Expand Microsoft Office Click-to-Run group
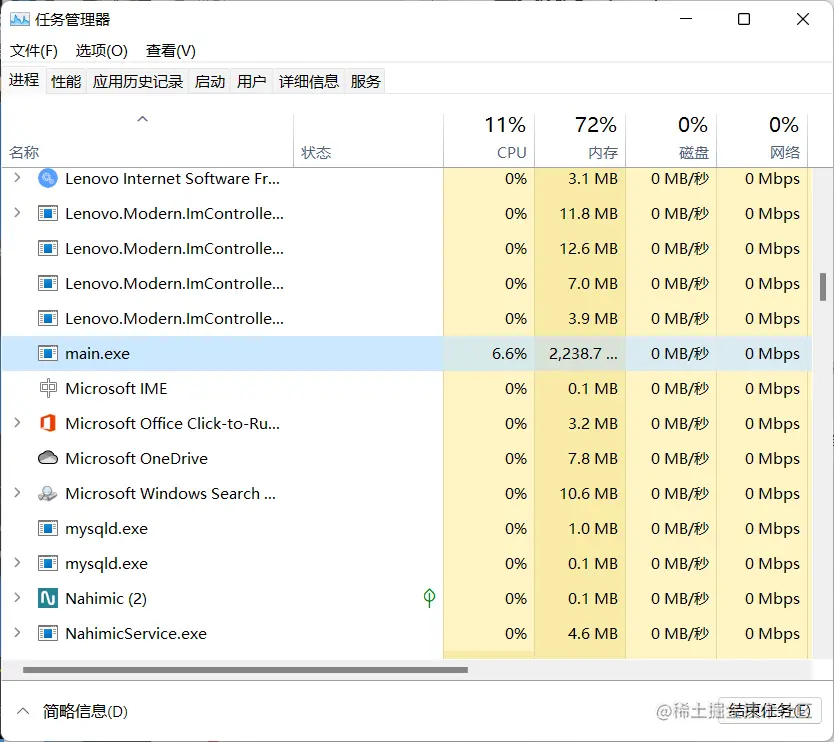This screenshot has width=834, height=742. pos(17,423)
